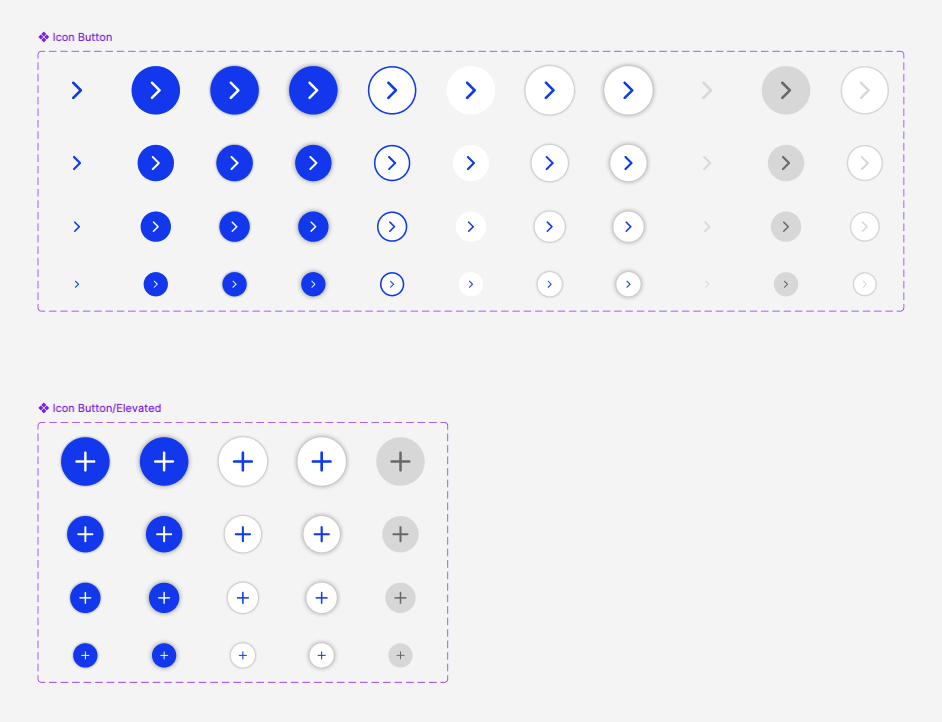Click the largest bare blue chevron without background
The image size is (942, 722).
[77, 91]
